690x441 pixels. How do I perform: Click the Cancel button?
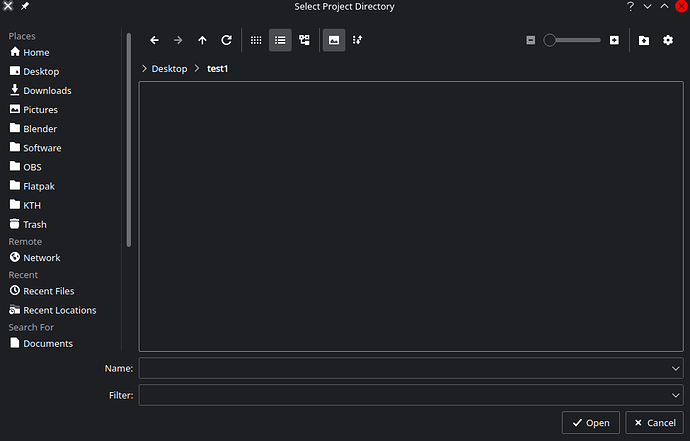(x=654, y=423)
